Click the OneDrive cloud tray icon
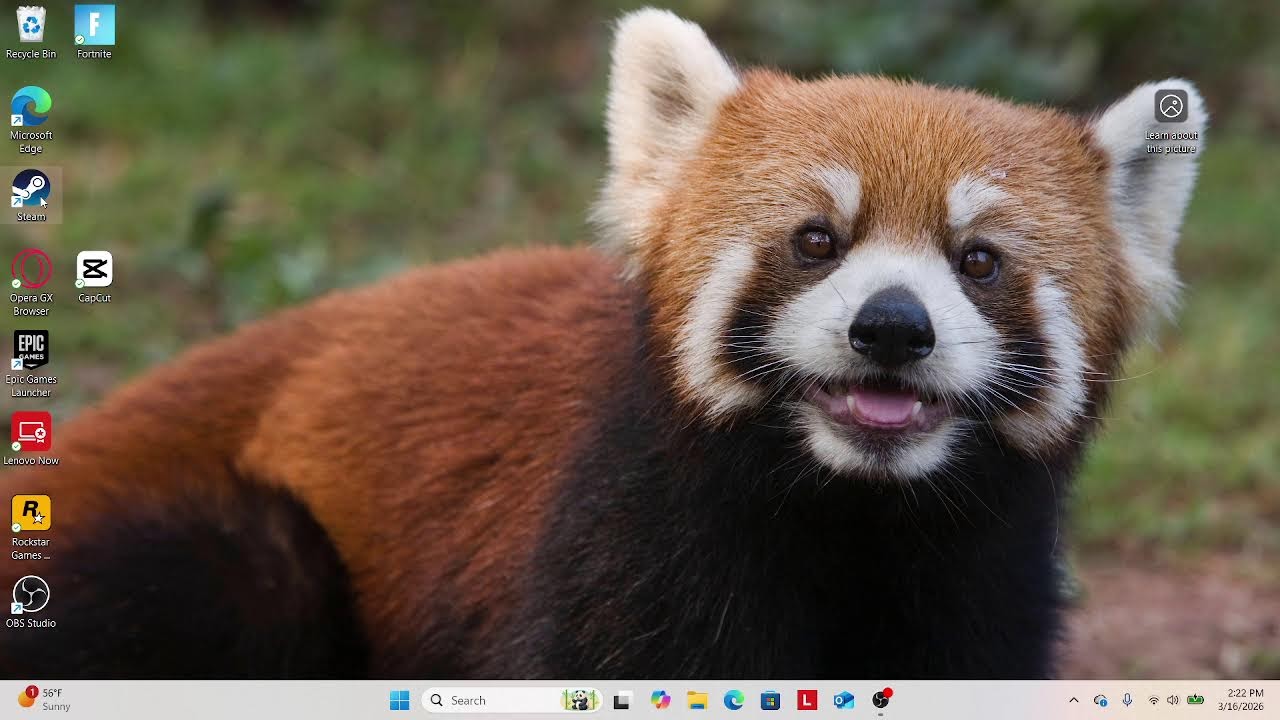The image size is (1280, 720). point(1101,700)
